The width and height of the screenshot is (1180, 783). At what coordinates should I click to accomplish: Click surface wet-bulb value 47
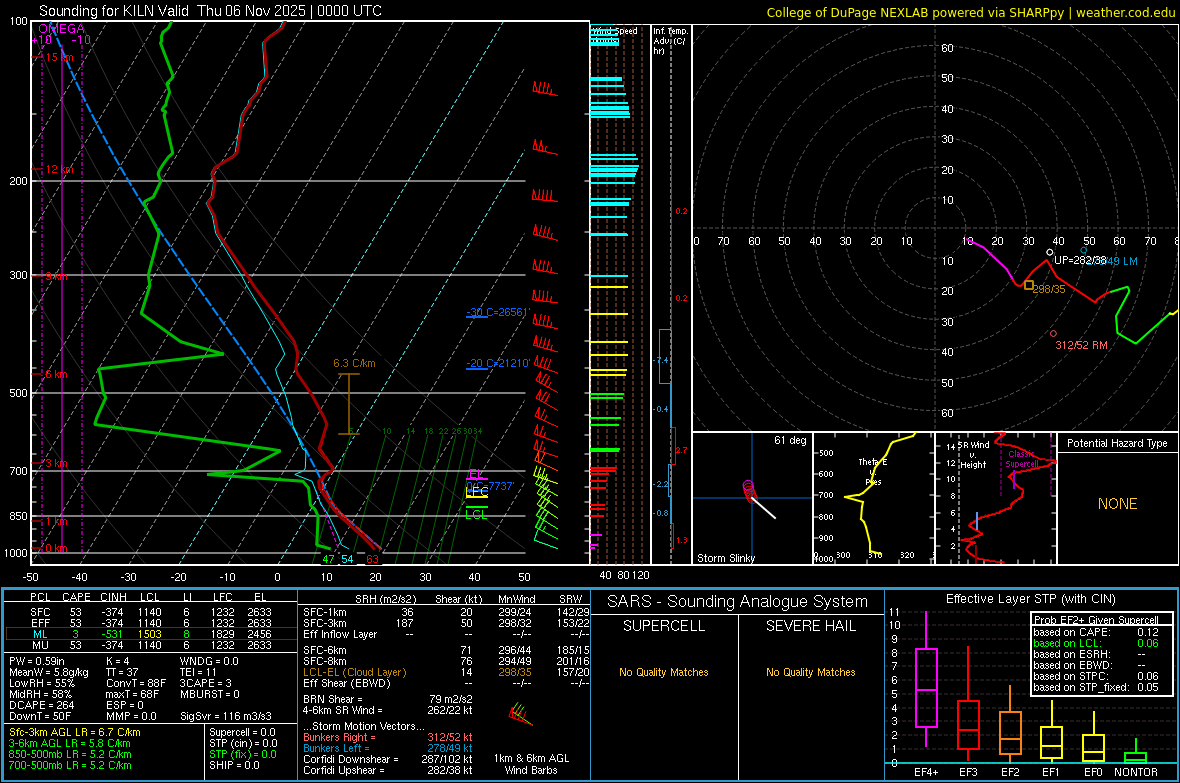(328, 559)
